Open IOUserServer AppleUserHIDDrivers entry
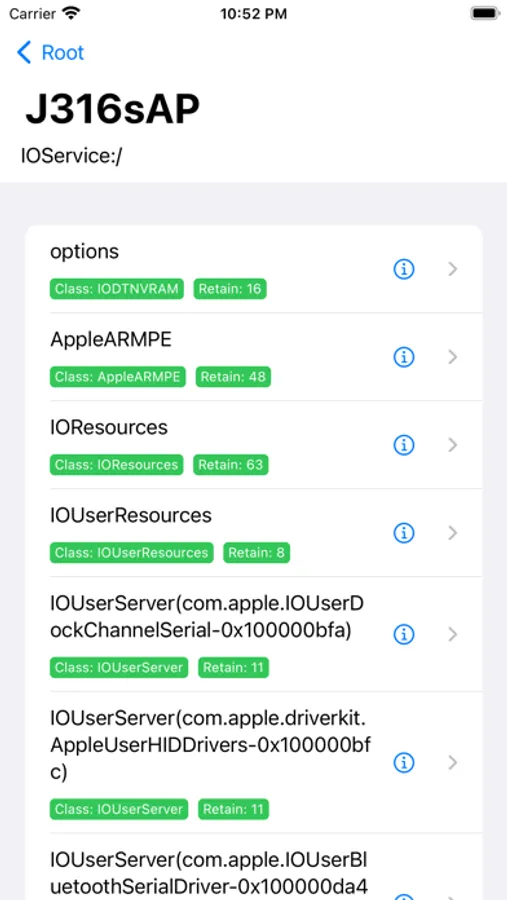 [x=253, y=762]
